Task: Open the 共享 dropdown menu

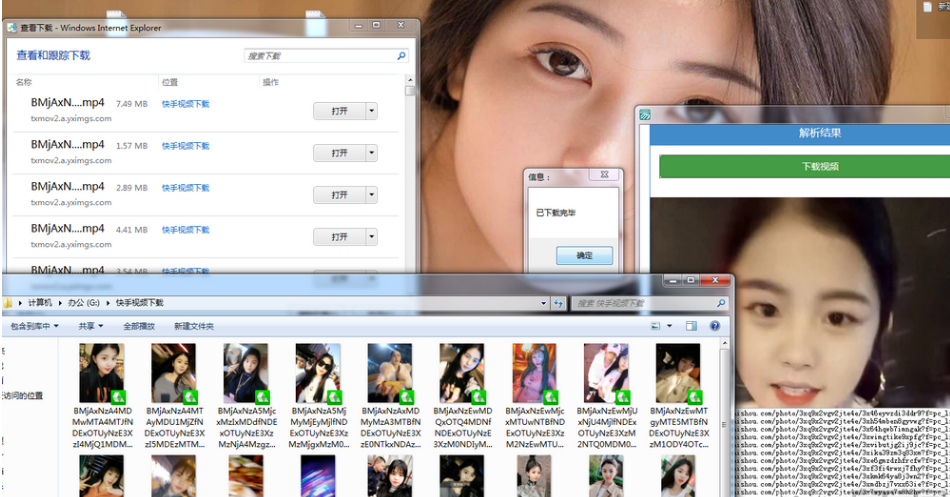Action: click(90, 326)
